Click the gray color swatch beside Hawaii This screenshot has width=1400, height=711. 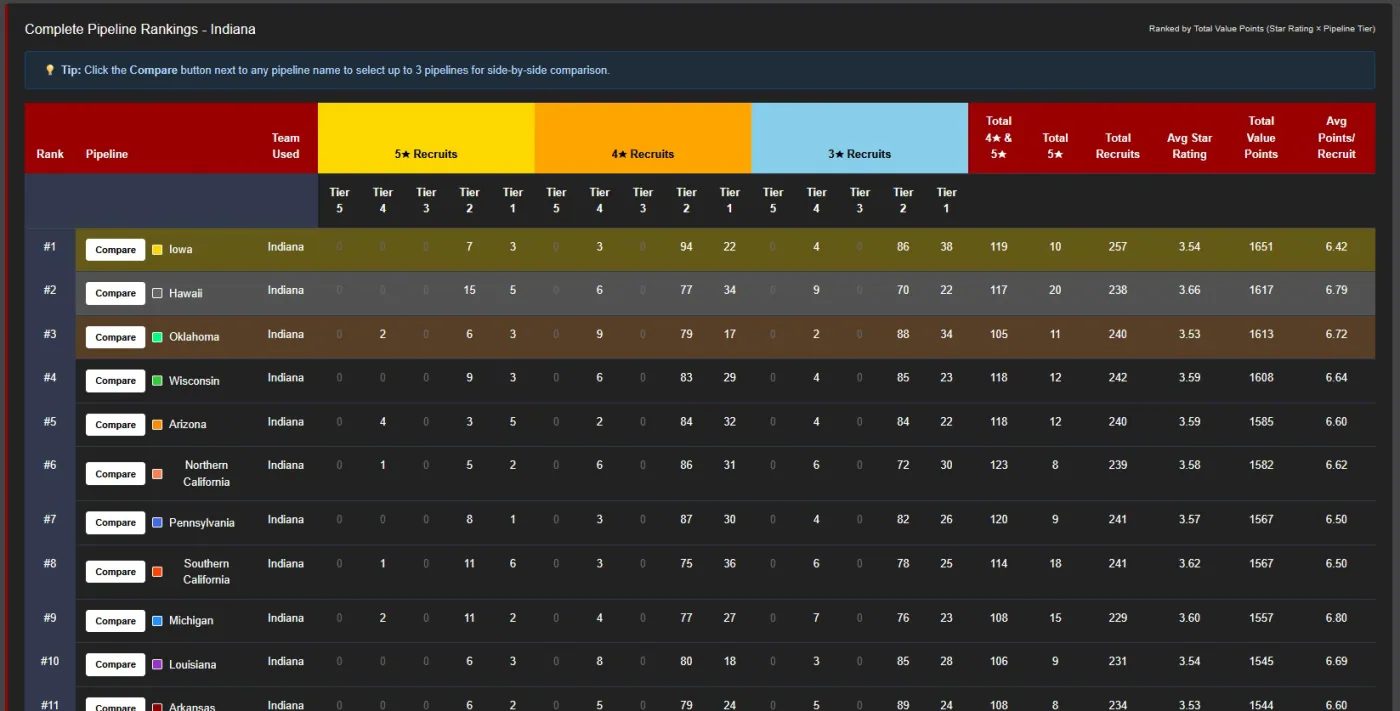[157, 294]
